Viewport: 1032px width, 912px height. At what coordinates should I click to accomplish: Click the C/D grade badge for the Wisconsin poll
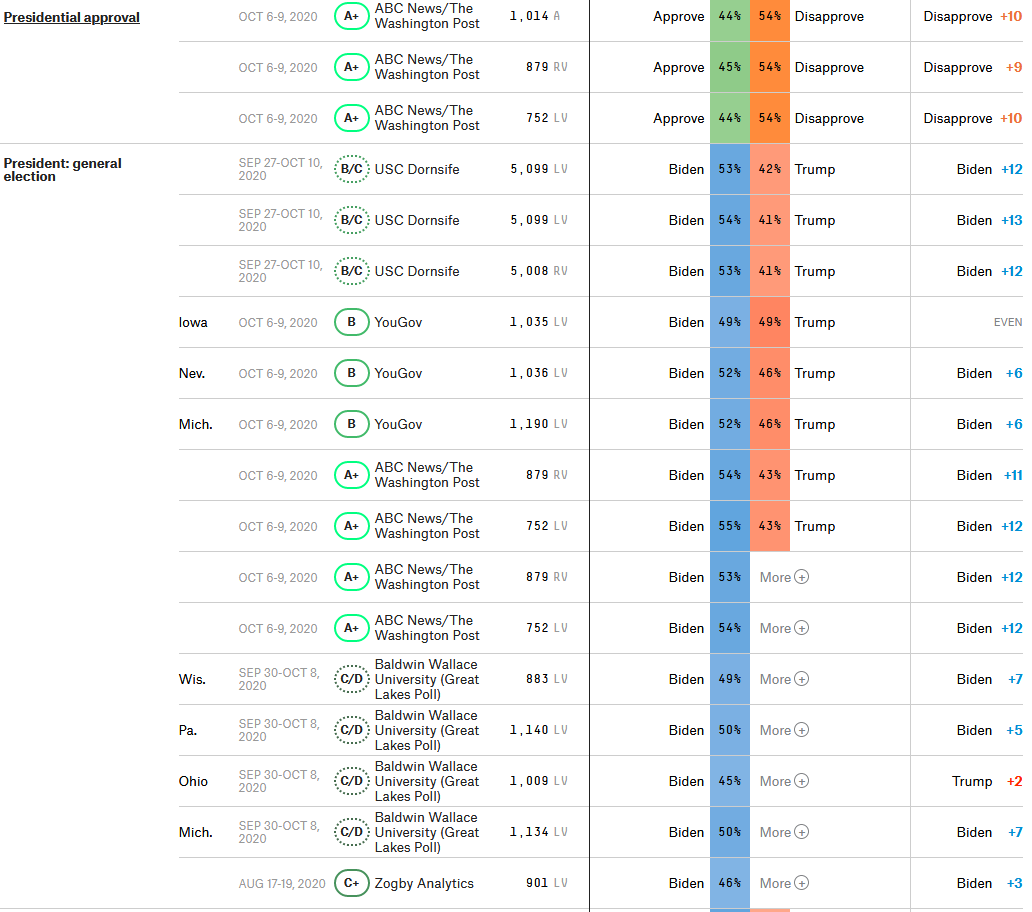tap(351, 679)
